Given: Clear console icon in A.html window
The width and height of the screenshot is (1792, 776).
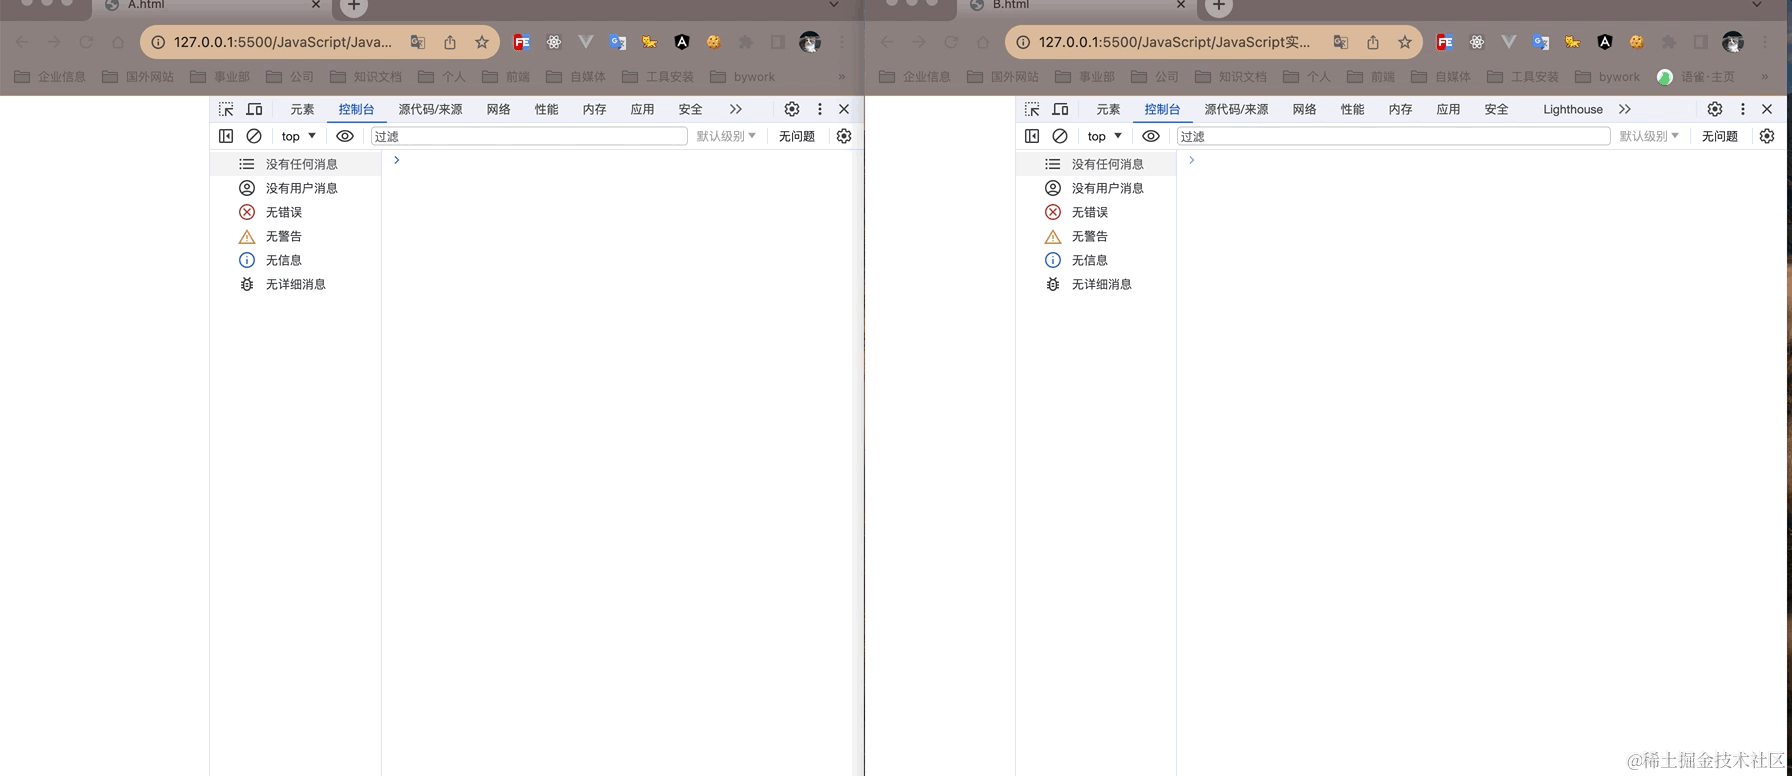Looking at the screenshot, I should point(254,136).
